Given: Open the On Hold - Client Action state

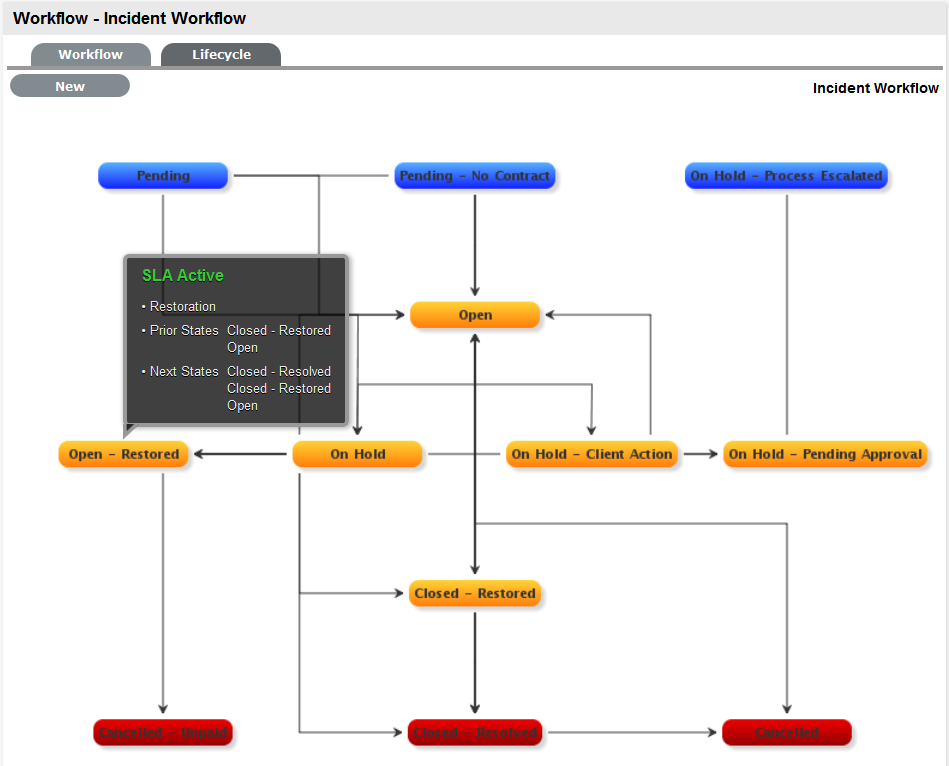Looking at the screenshot, I should coord(592,454).
